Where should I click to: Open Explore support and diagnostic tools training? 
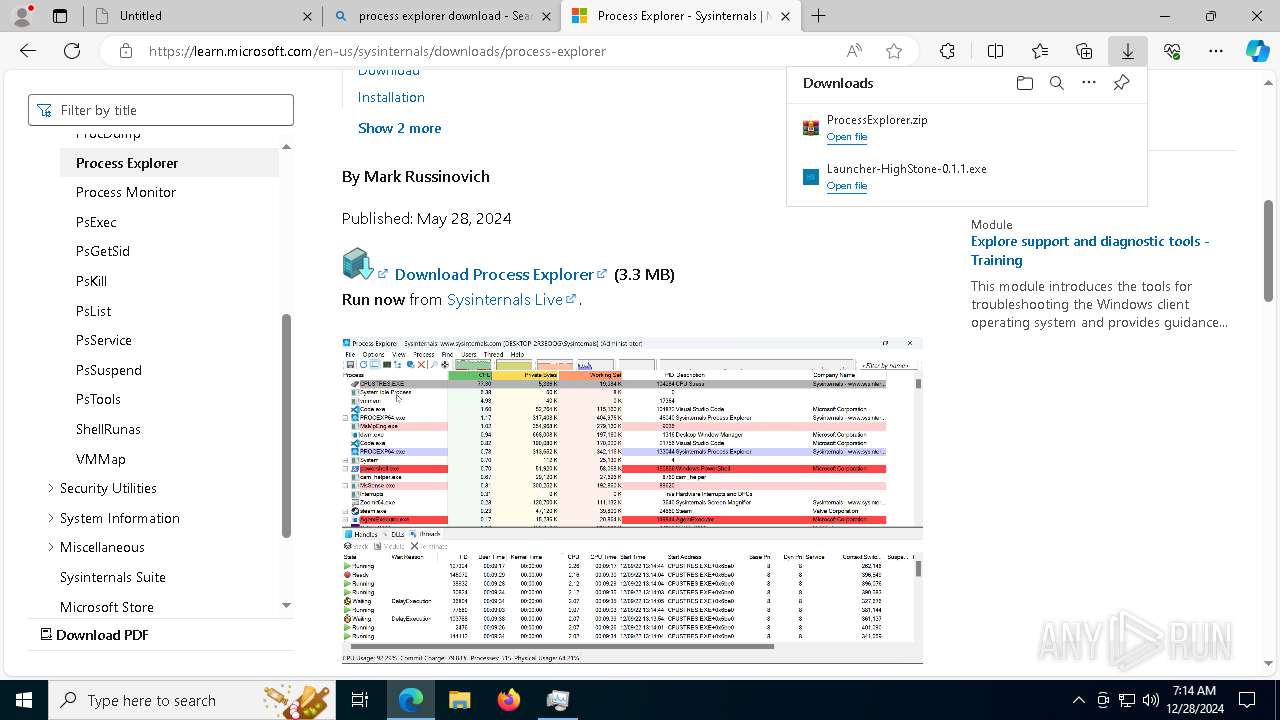1090,250
